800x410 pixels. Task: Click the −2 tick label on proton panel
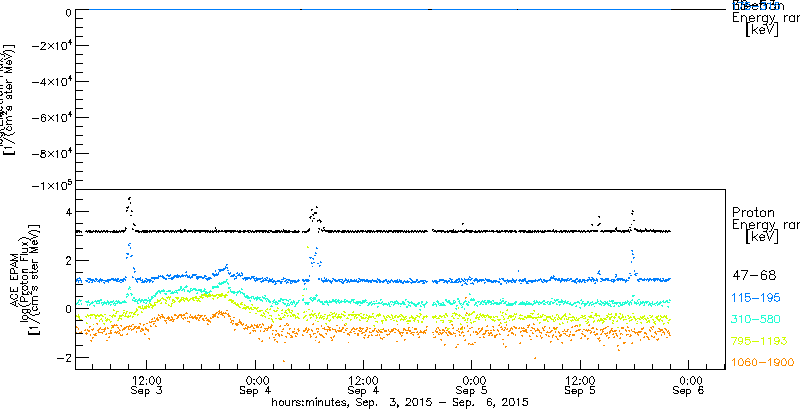[x=62, y=358]
